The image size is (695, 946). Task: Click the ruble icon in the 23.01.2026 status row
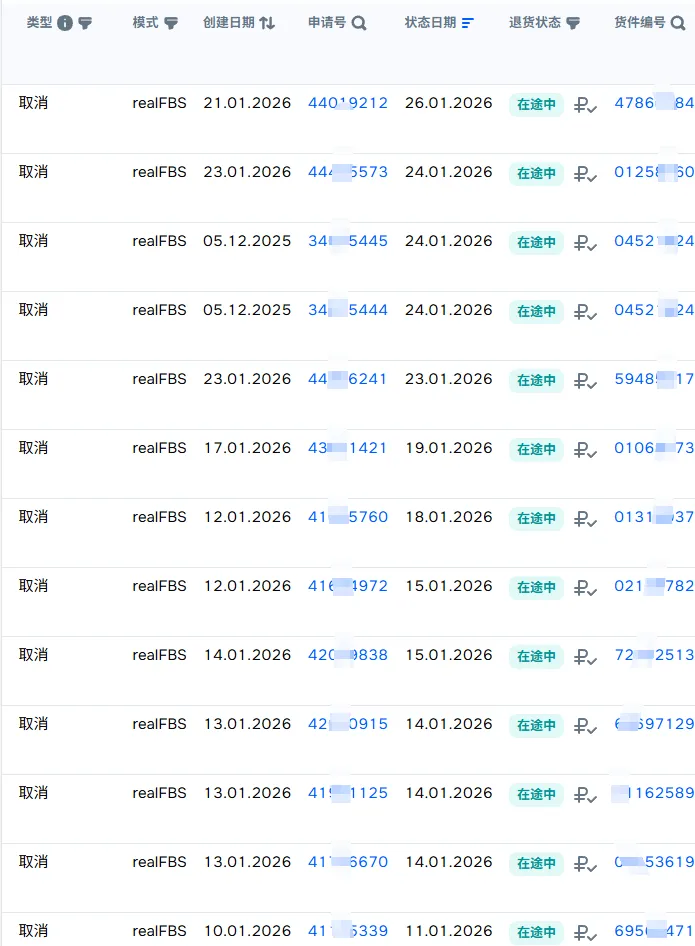tap(585, 380)
